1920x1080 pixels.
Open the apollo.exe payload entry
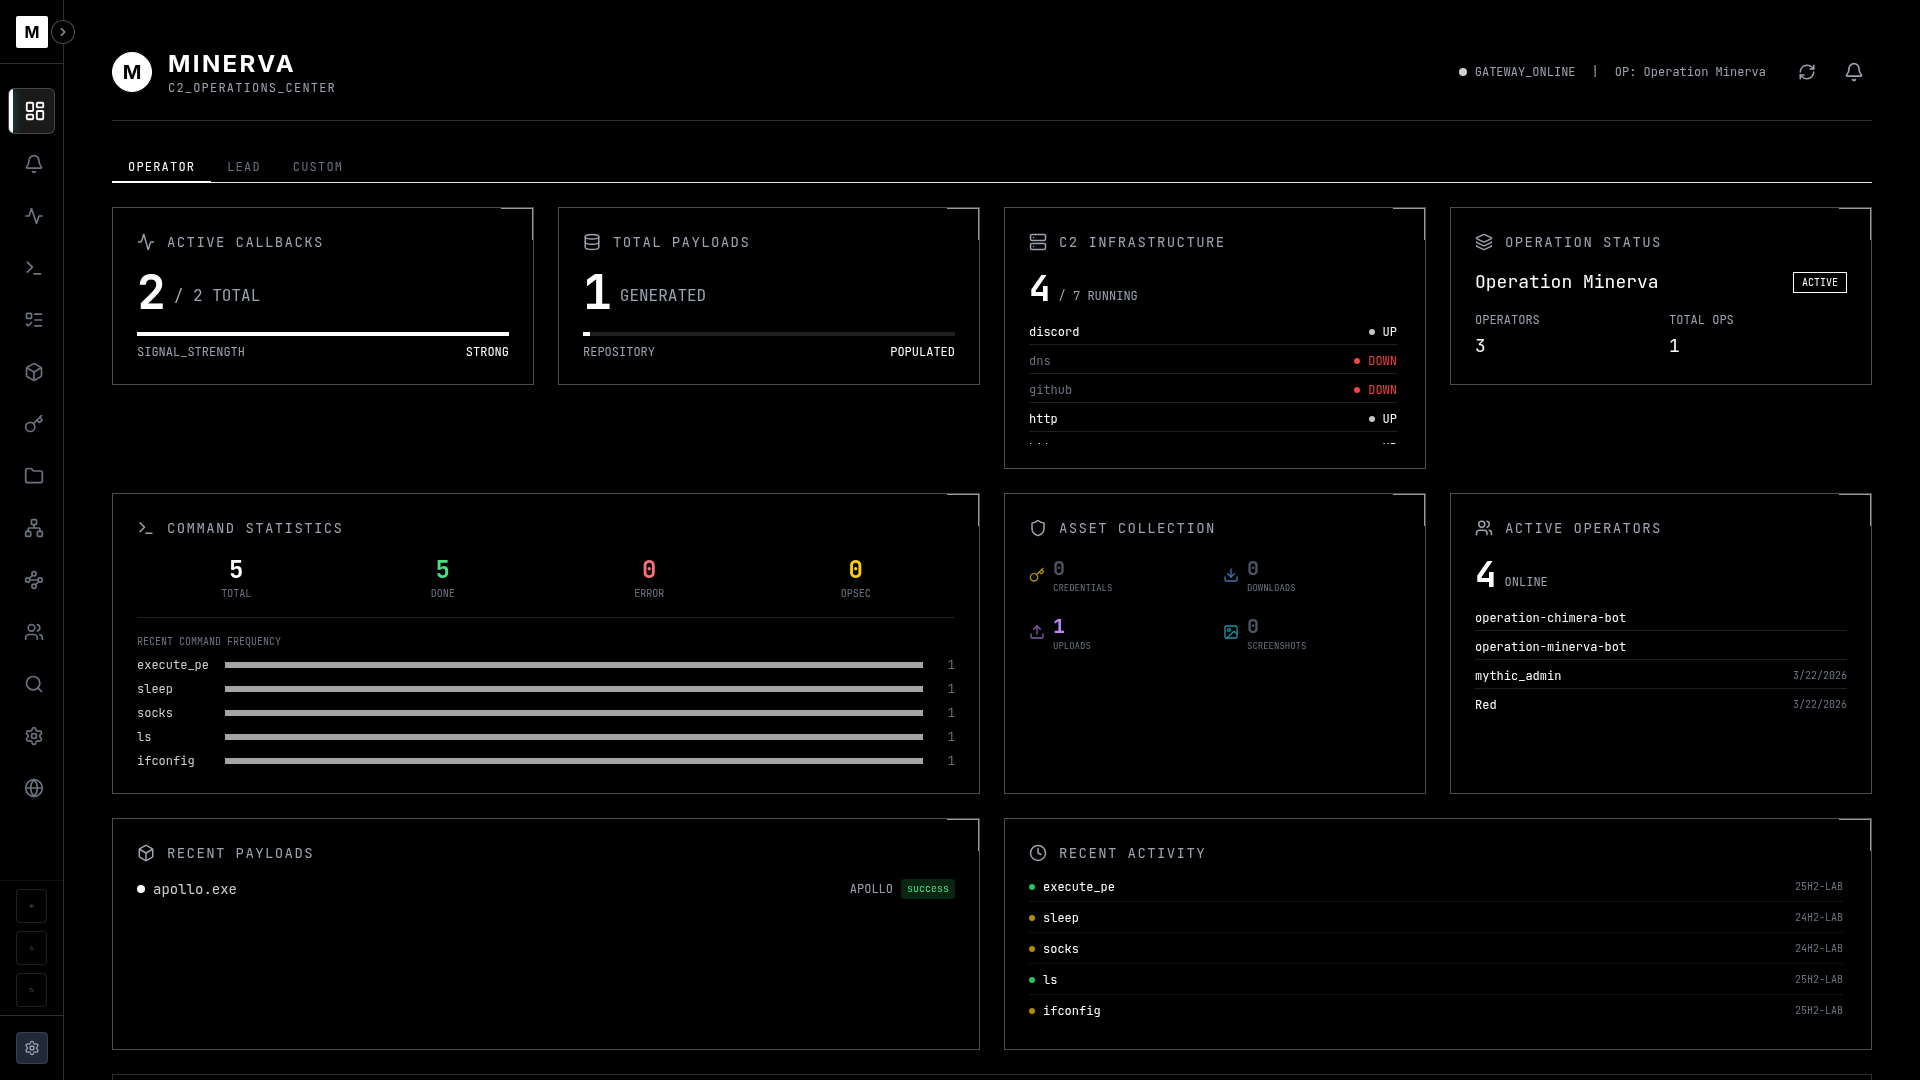195,889
